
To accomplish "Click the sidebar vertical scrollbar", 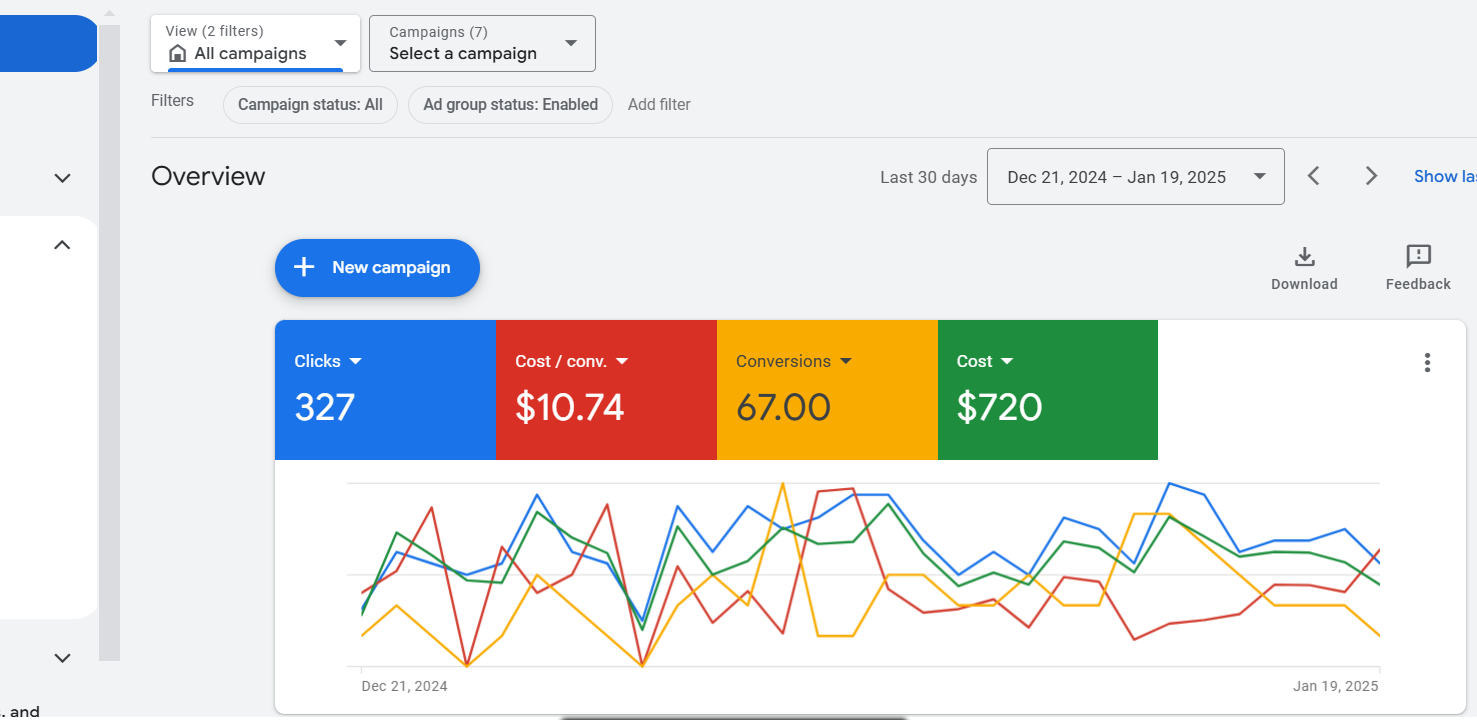I will tap(109, 340).
